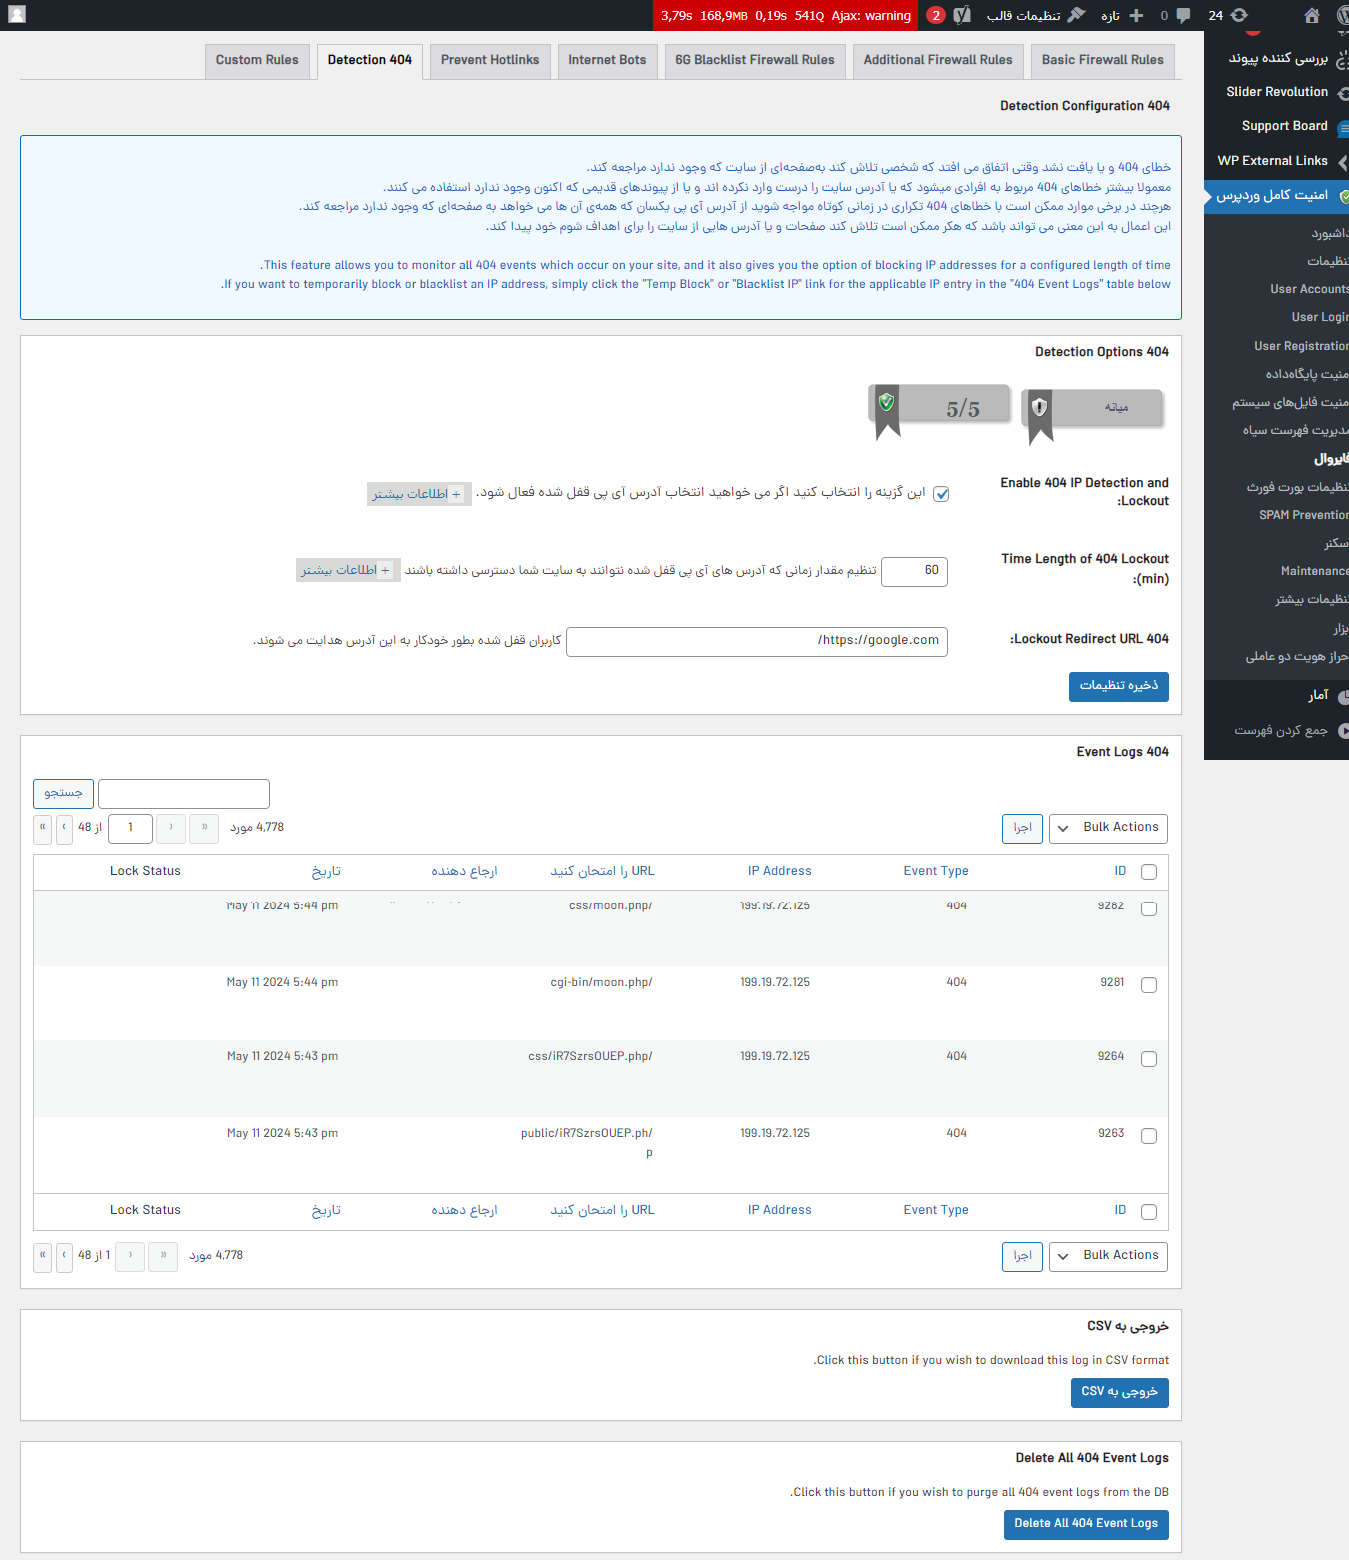
Task: Click the 404 Lockout Redirect URL field
Action: (757, 642)
